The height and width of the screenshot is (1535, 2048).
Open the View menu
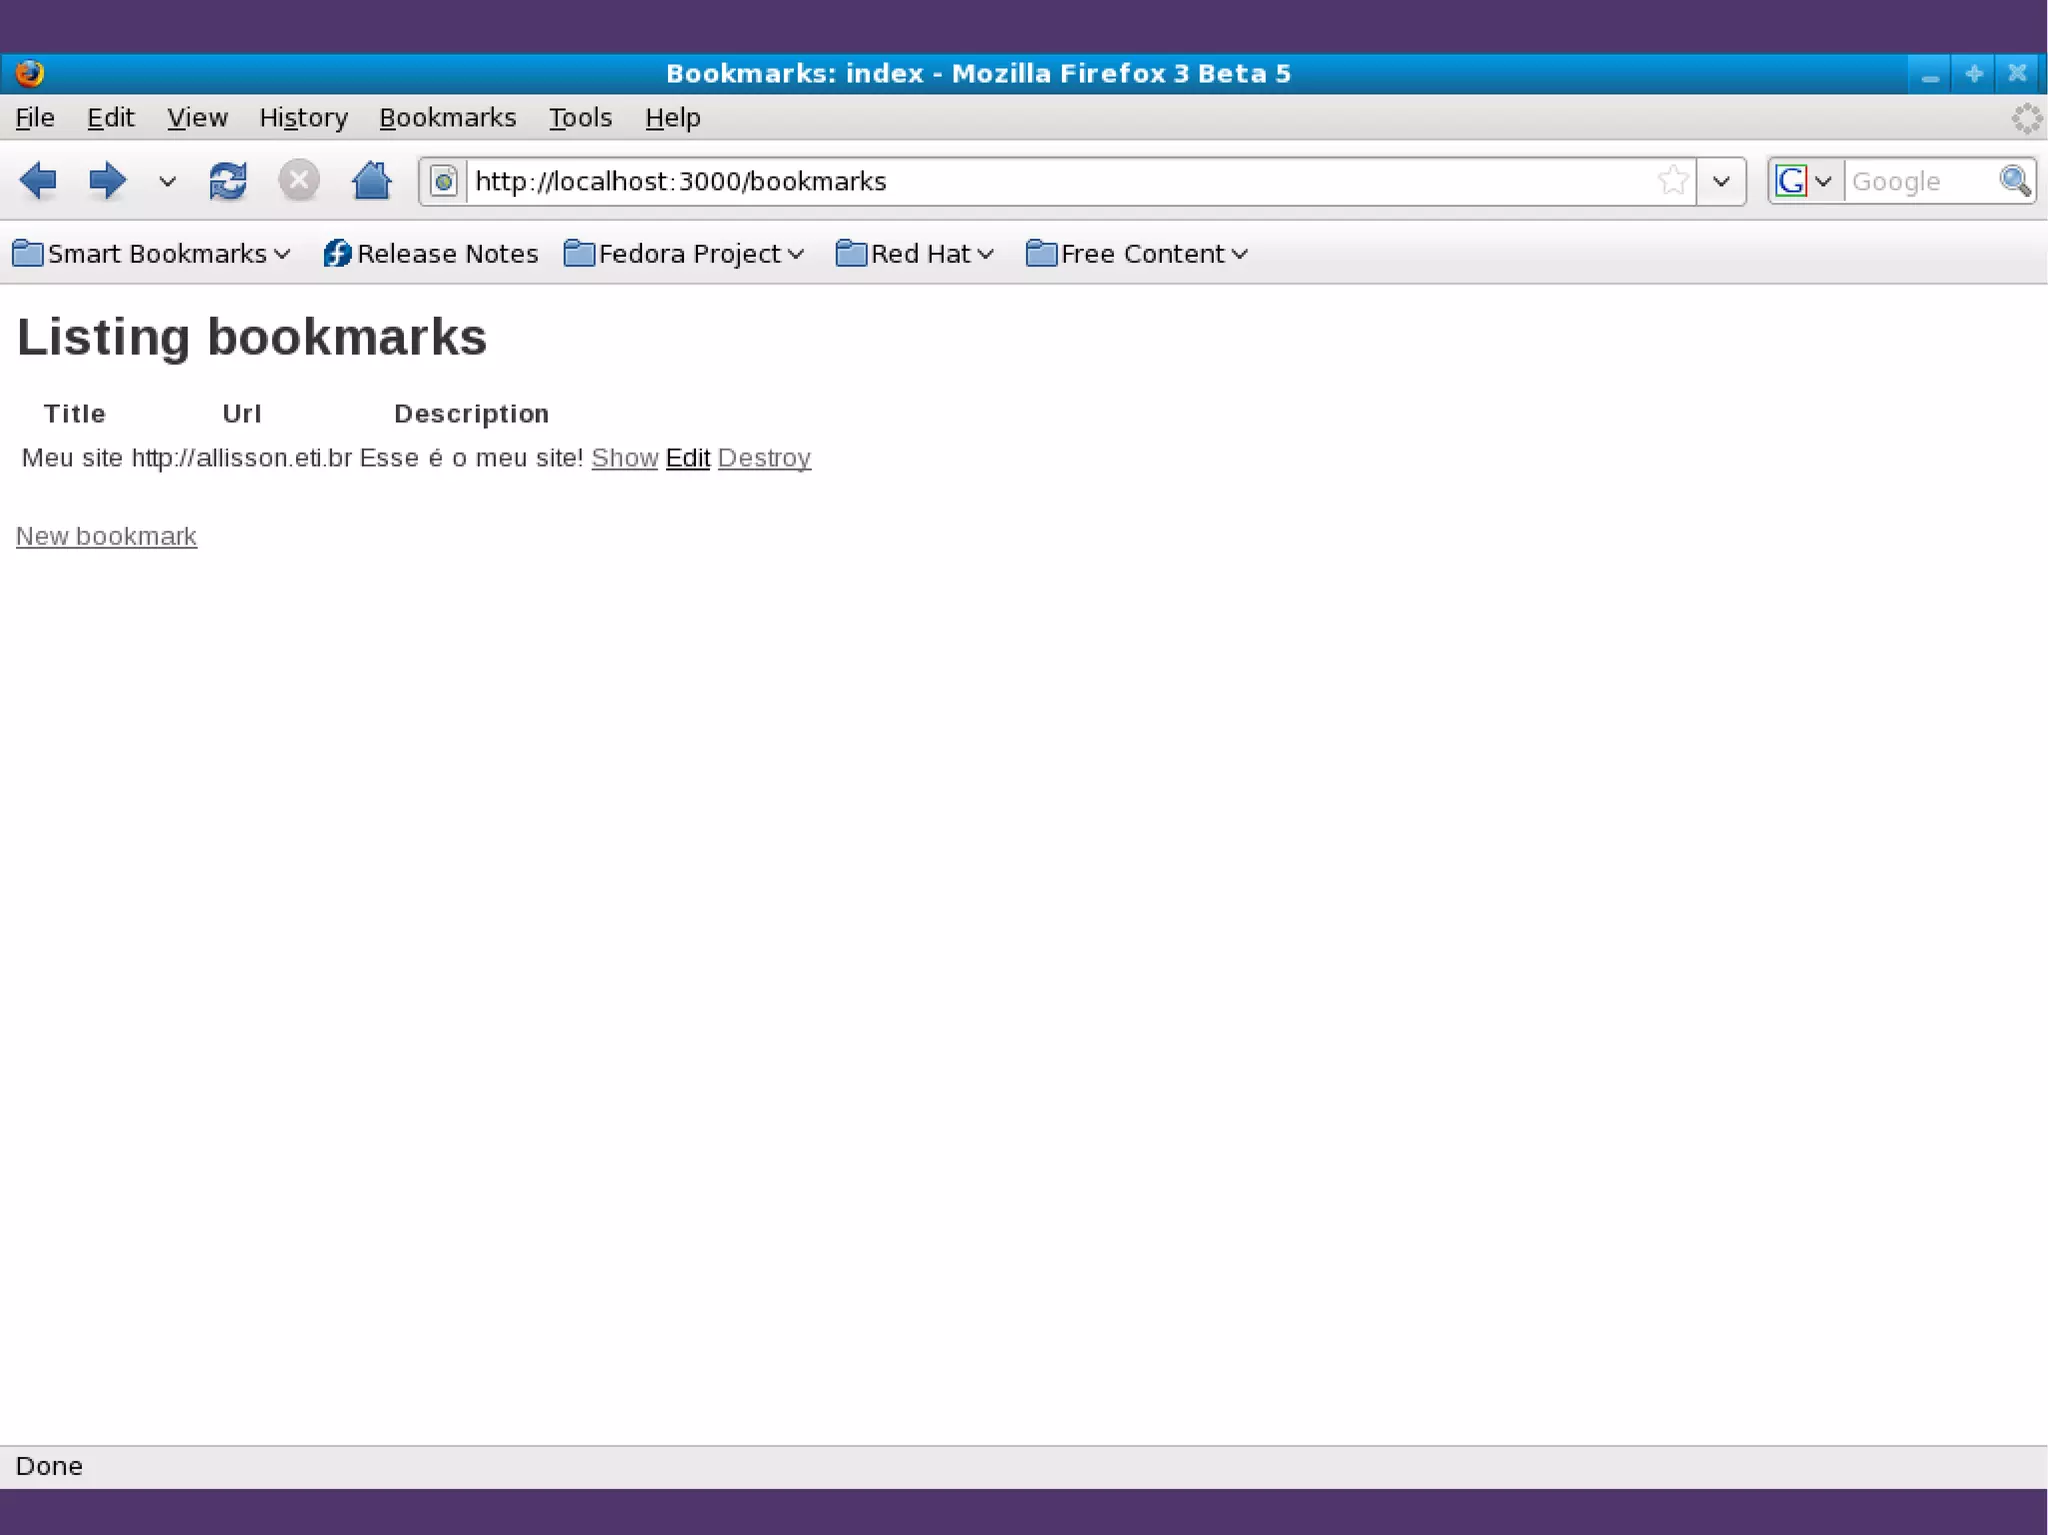coord(197,118)
